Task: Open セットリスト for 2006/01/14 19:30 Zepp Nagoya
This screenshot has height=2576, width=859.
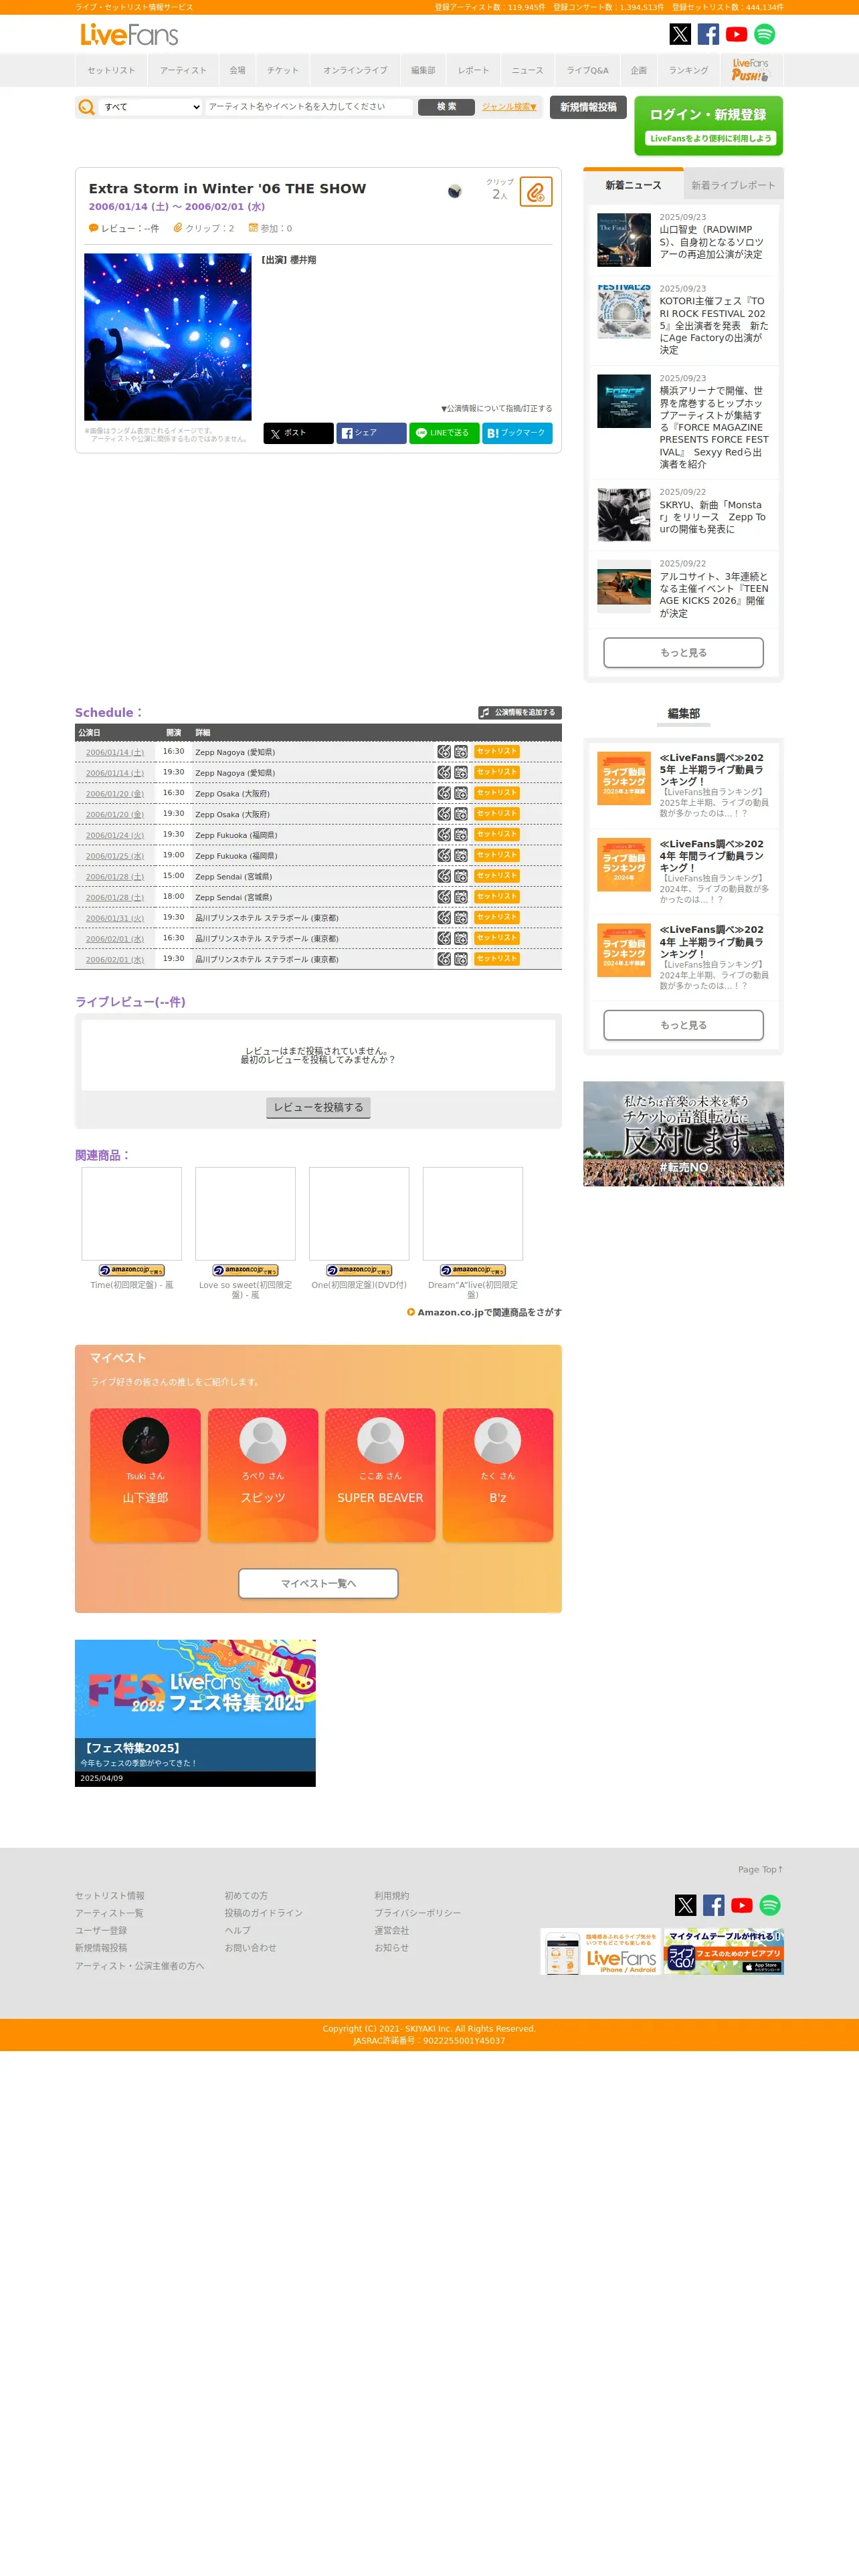Action: tap(496, 772)
